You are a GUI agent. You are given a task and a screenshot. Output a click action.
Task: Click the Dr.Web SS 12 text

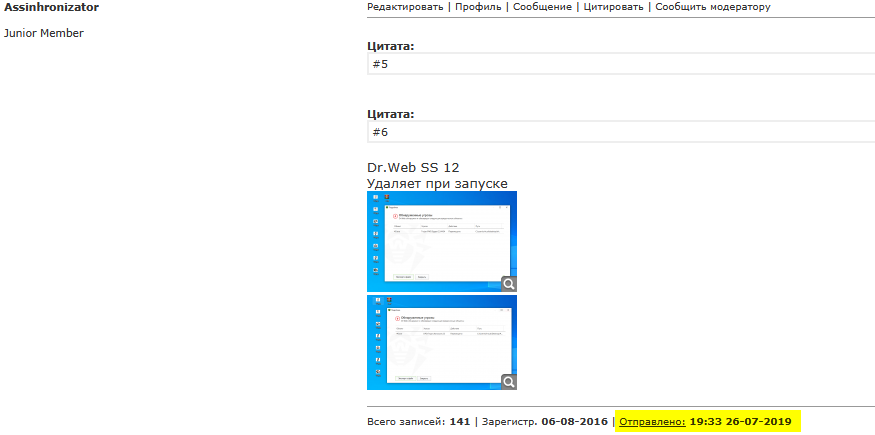tap(413, 167)
